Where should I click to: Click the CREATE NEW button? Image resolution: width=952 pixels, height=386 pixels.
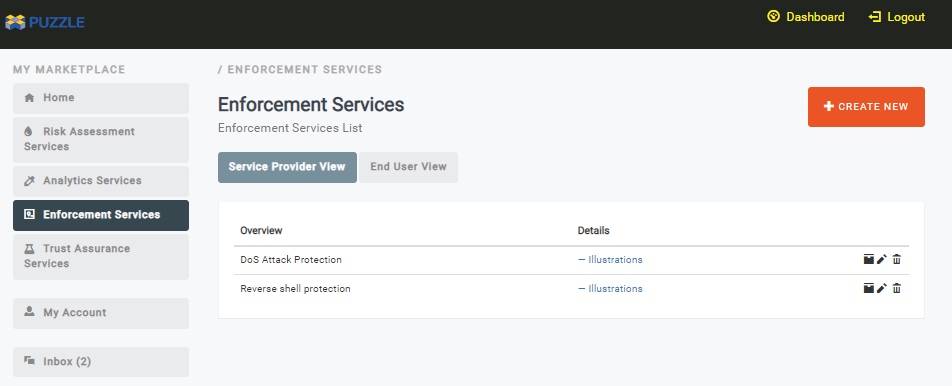pos(866,107)
